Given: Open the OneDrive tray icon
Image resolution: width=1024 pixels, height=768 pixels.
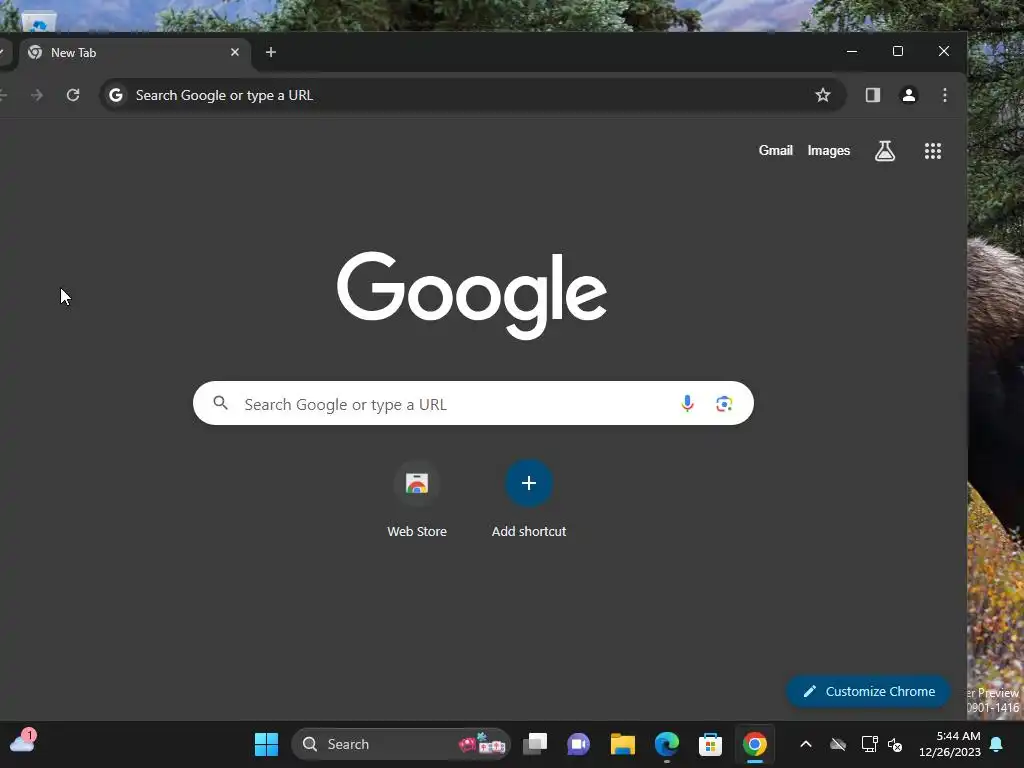Looking at the screenshot, I should pos(838,744).
